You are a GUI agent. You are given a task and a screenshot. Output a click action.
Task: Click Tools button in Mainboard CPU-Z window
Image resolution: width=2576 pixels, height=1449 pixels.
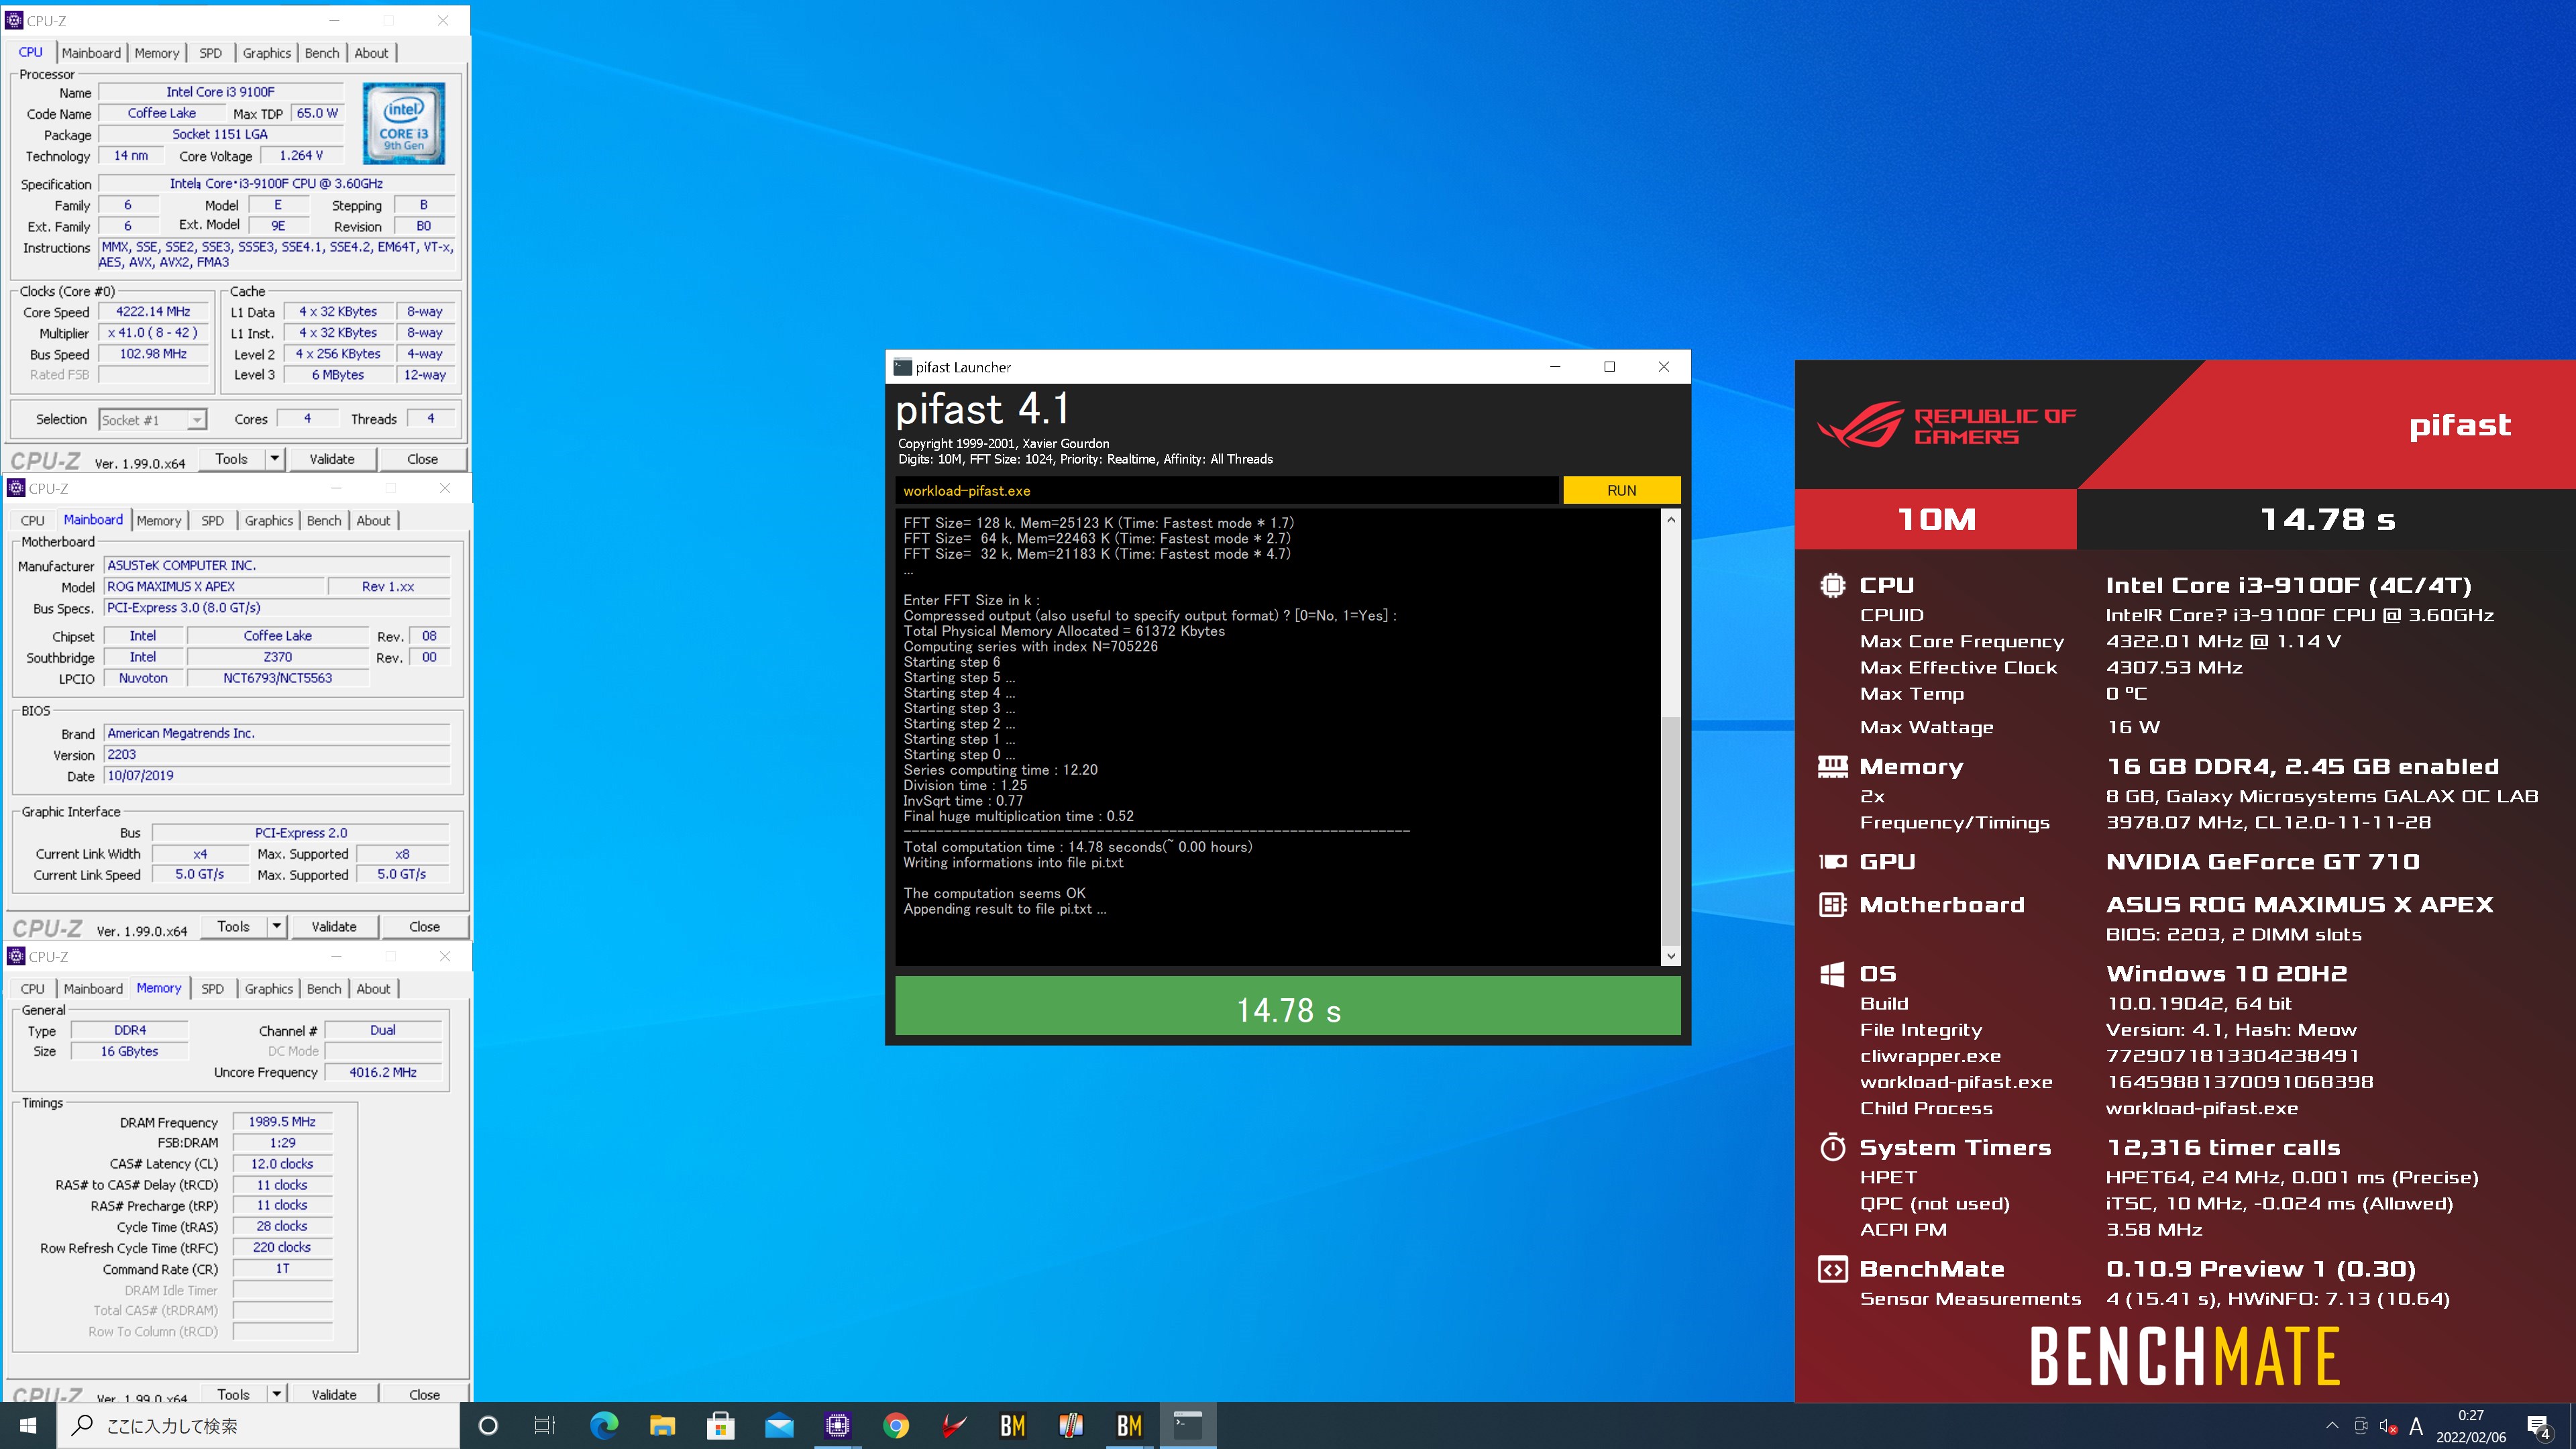(x=233, y=926)
